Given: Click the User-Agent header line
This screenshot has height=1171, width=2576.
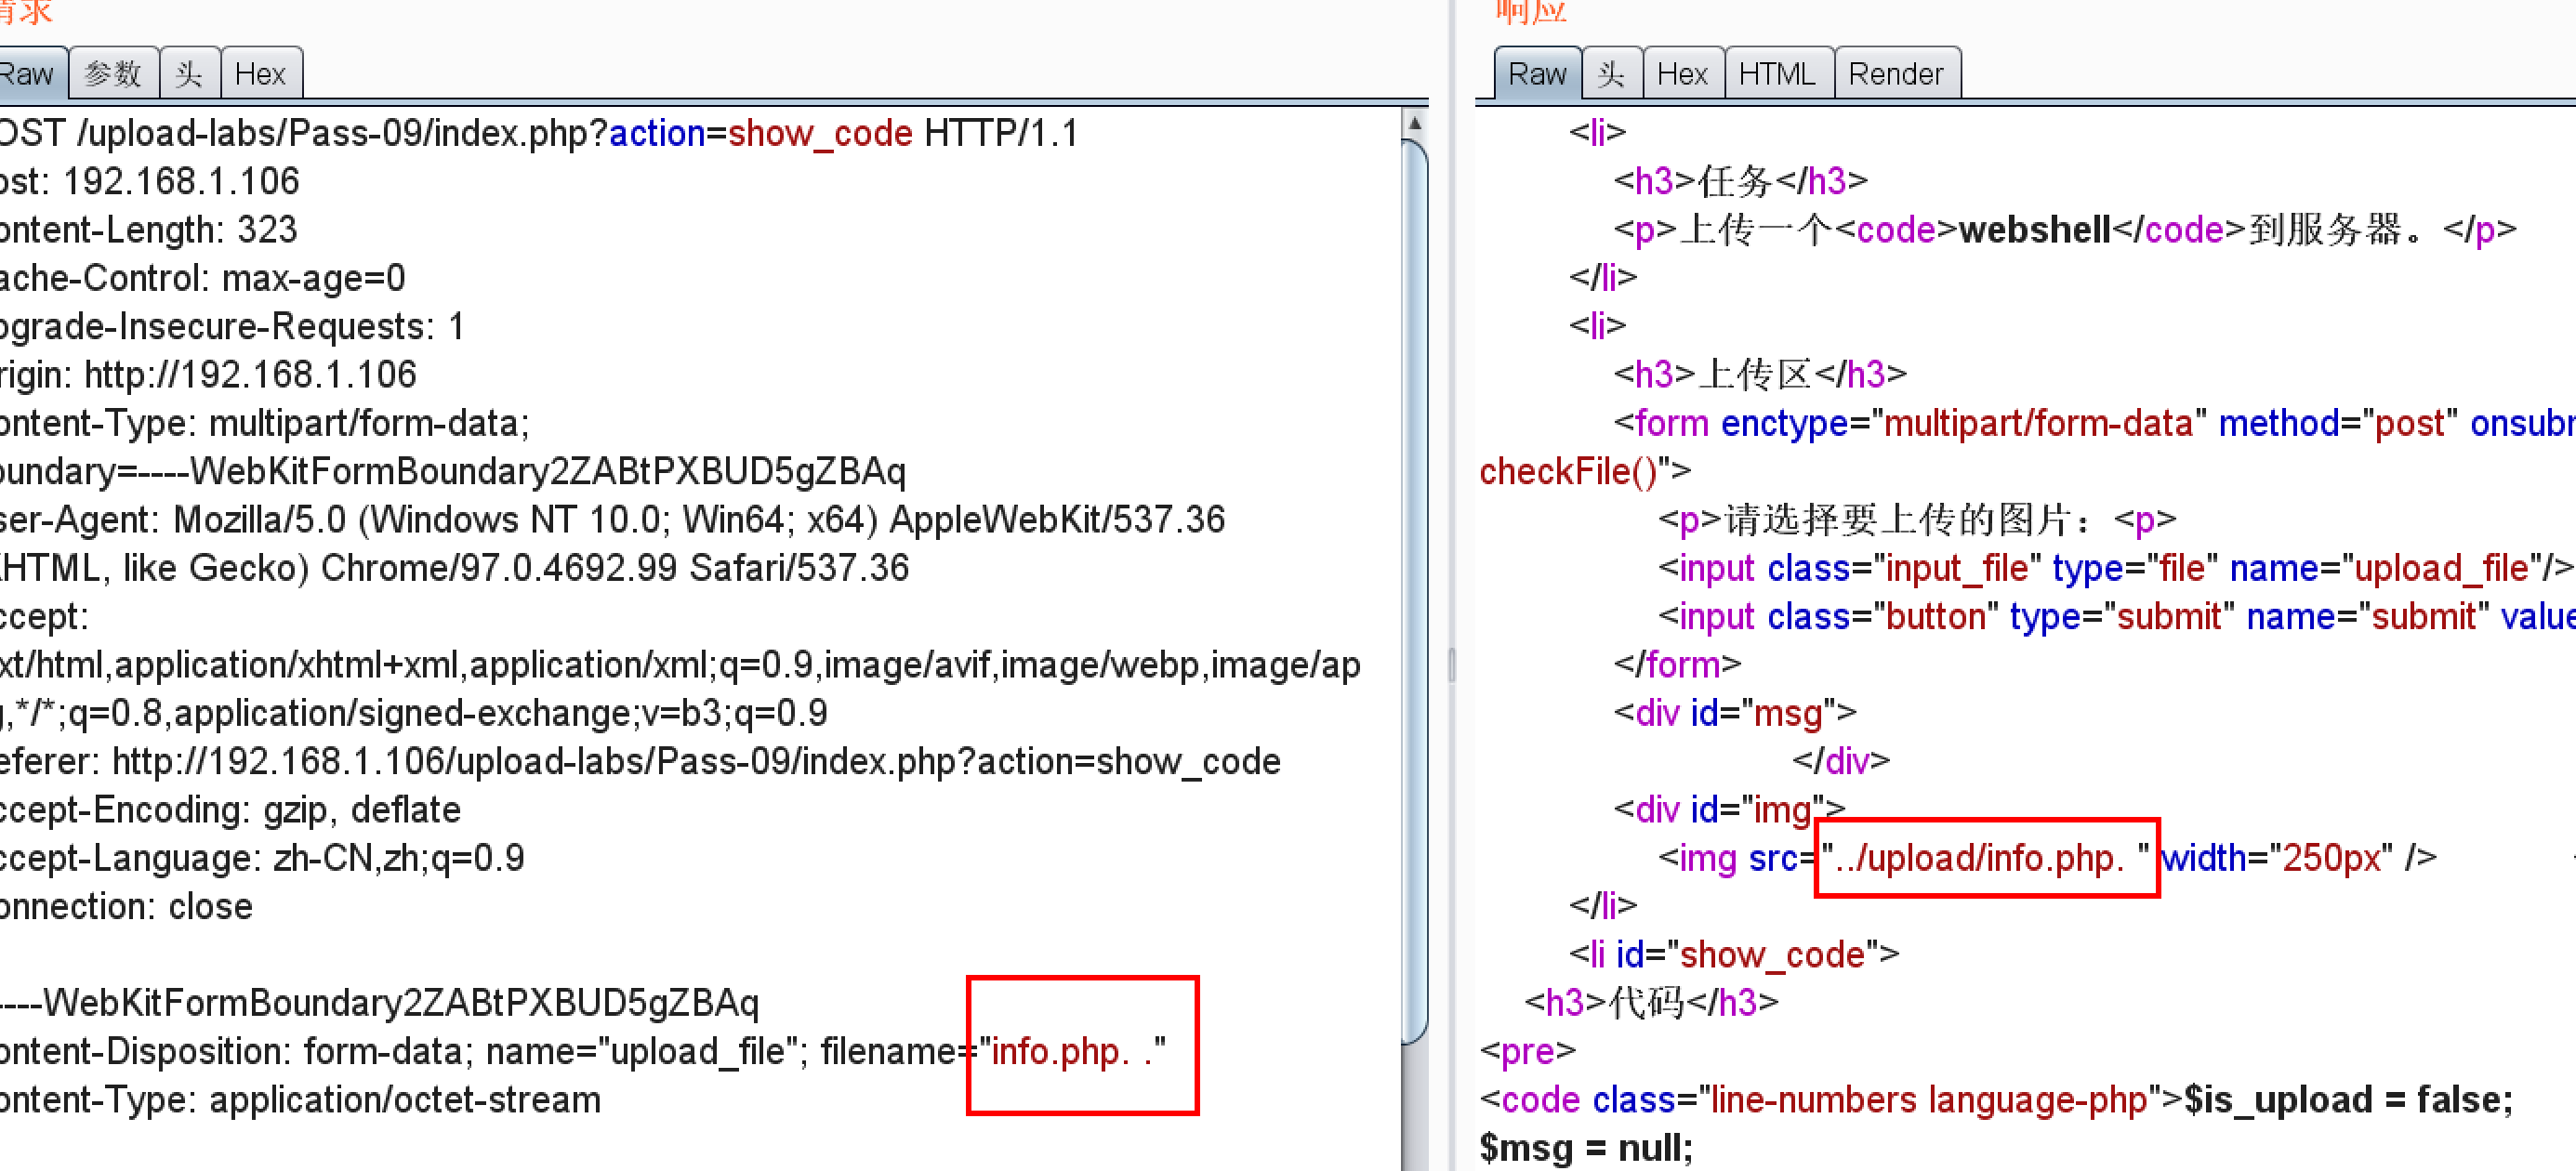Looking at the screenshot, I should click(x=610, y=520).
